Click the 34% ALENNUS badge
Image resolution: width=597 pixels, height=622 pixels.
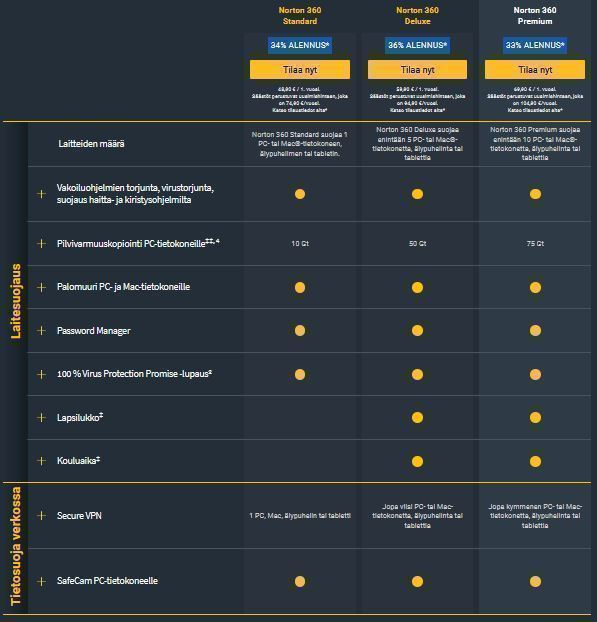click(x=300, y=45)
